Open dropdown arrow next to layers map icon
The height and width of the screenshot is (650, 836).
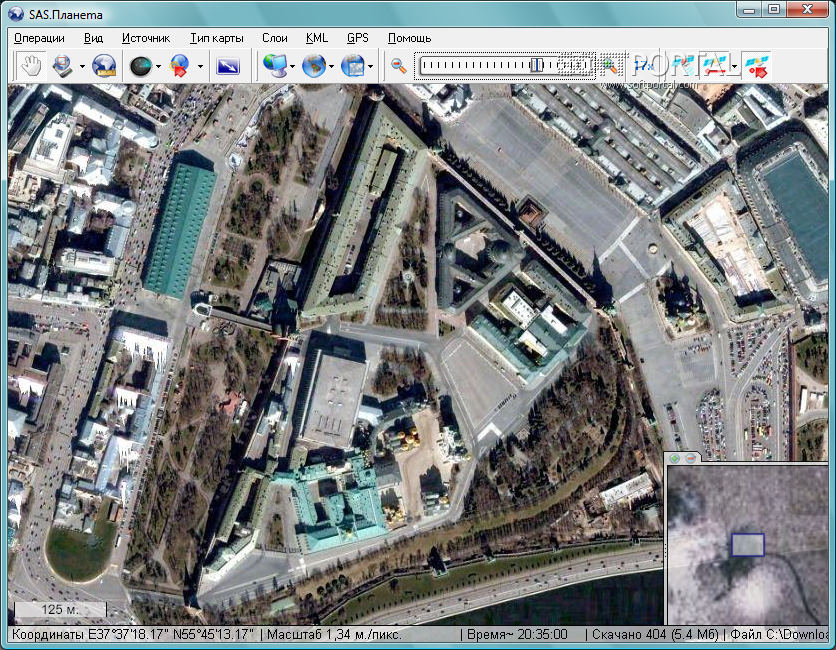[x=371, y=67]
